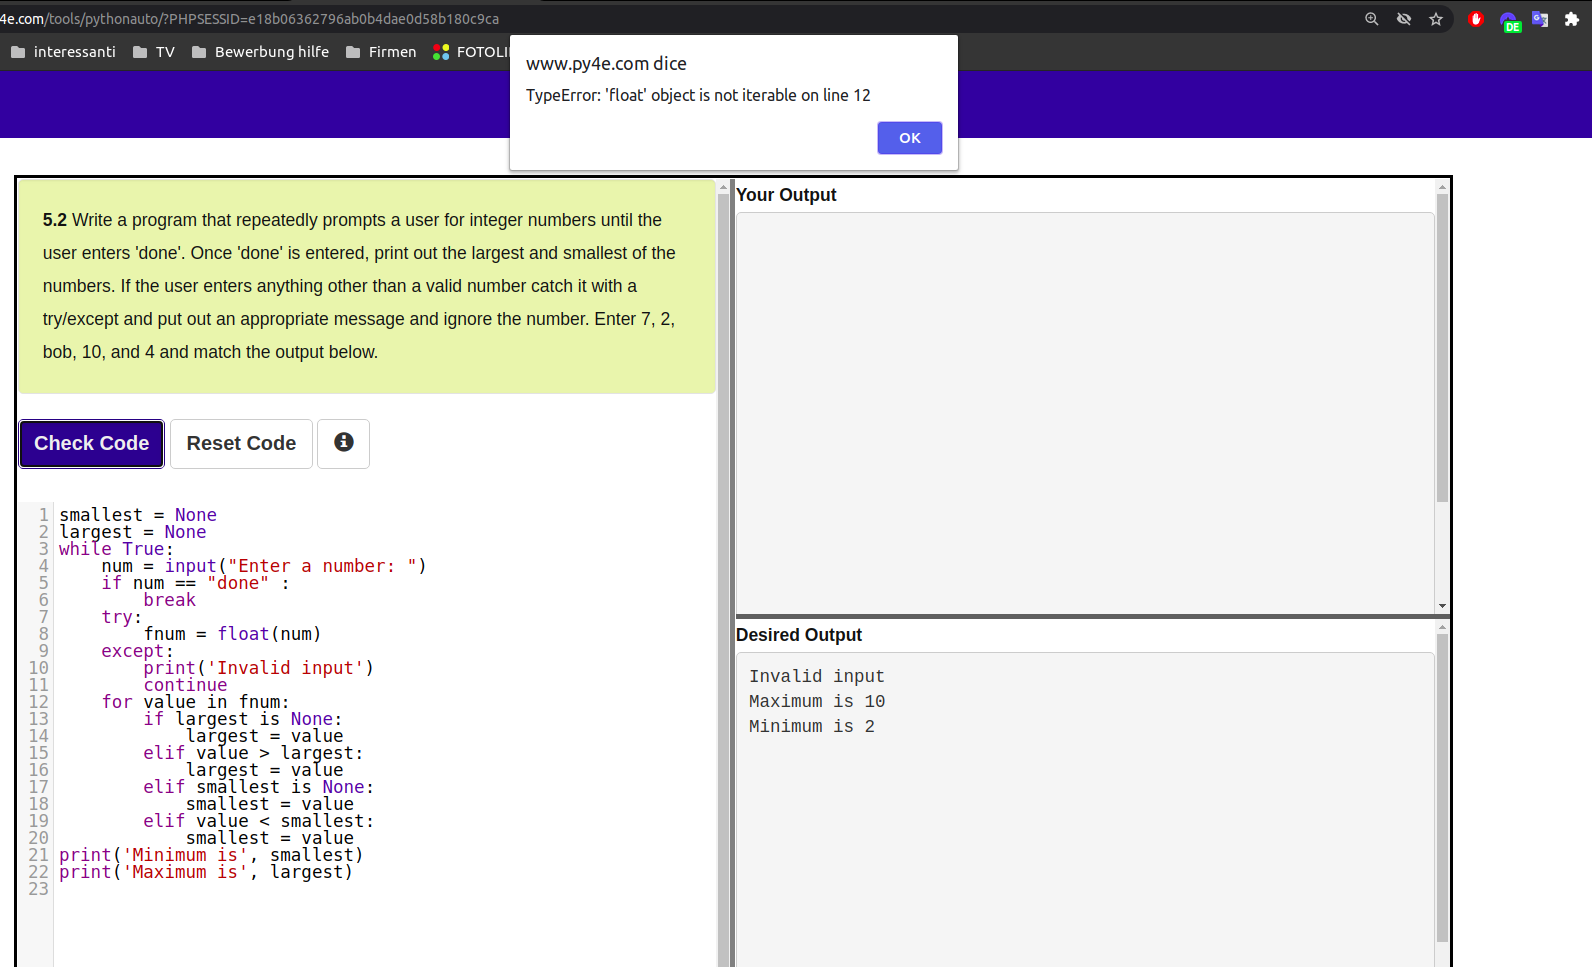Screen dimensions: 1592x967
Task: Open the Google Translate extension icon
Action: pyautogui.click(x=1540, y=19)
